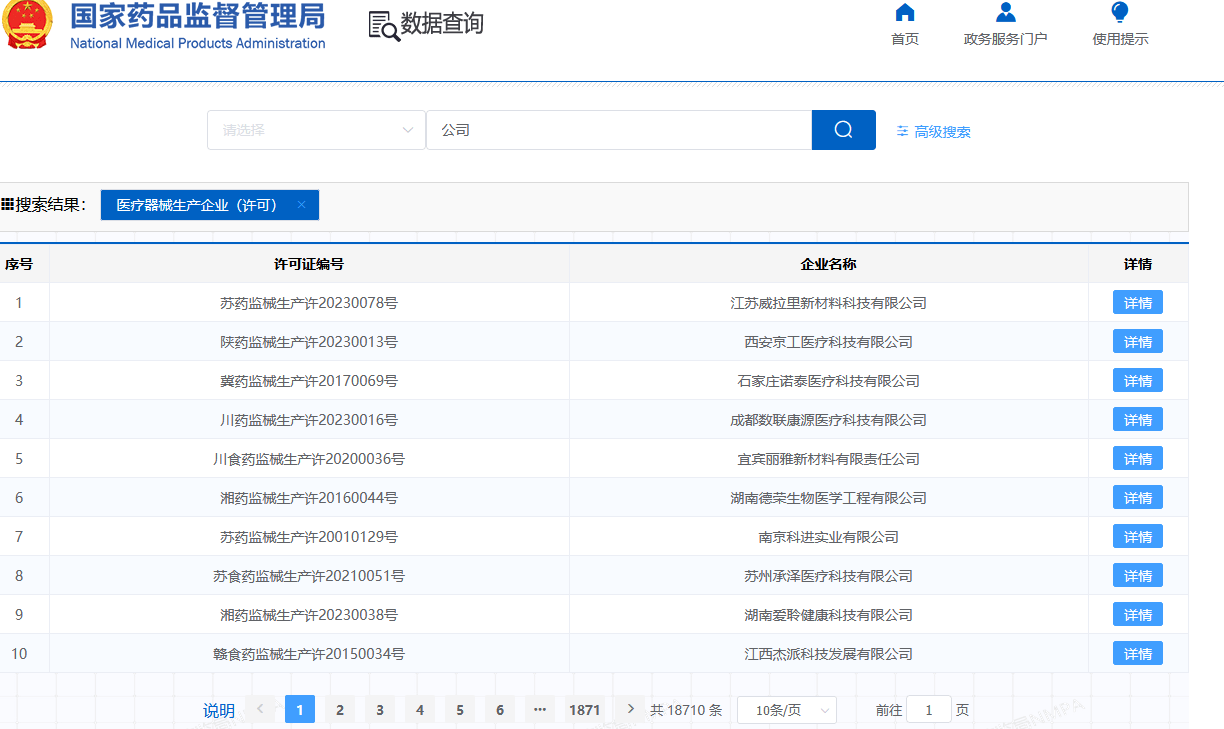This screenshot has width=1224, height=729.
Task: Switch to page 3 of results
Action: (379, 709)
